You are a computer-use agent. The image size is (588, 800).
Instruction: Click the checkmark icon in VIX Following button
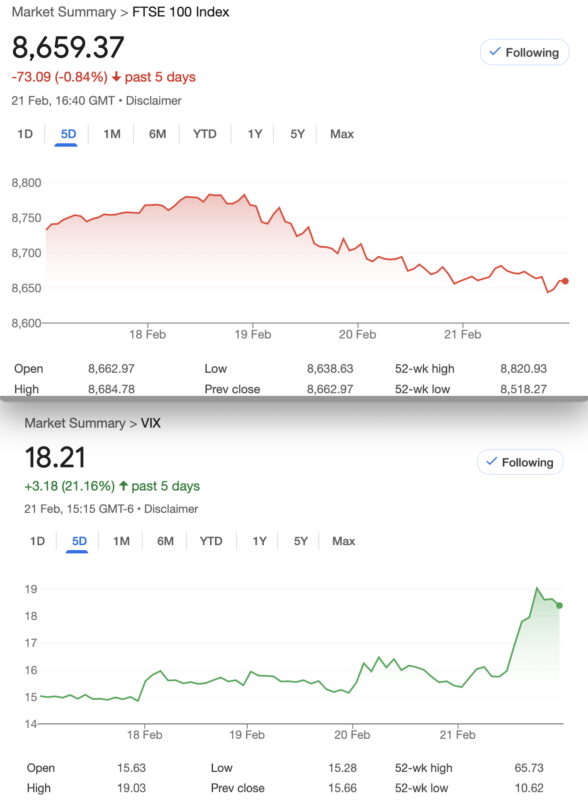(492, 461)
